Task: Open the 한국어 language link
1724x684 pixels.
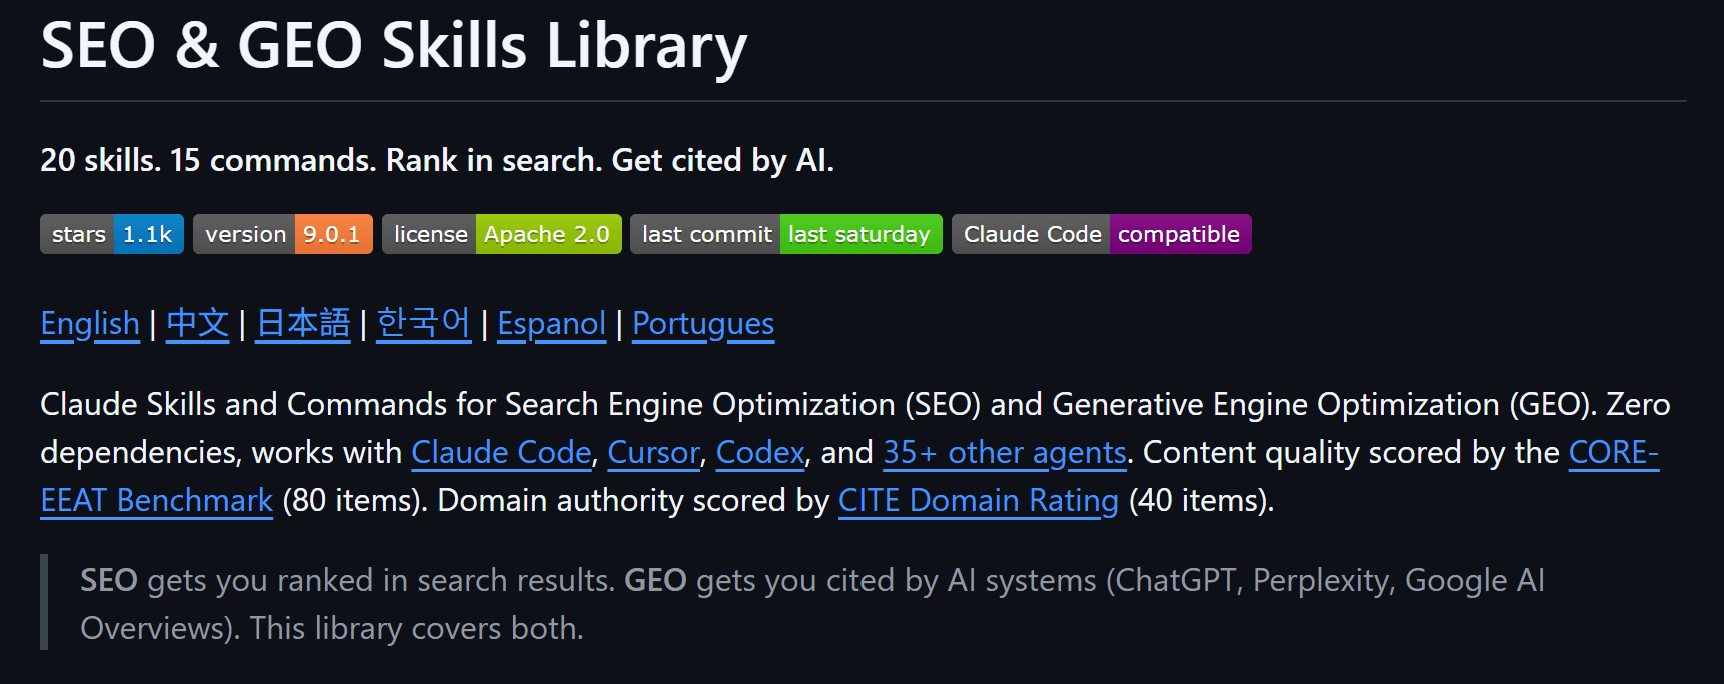Action: point(424,324)
